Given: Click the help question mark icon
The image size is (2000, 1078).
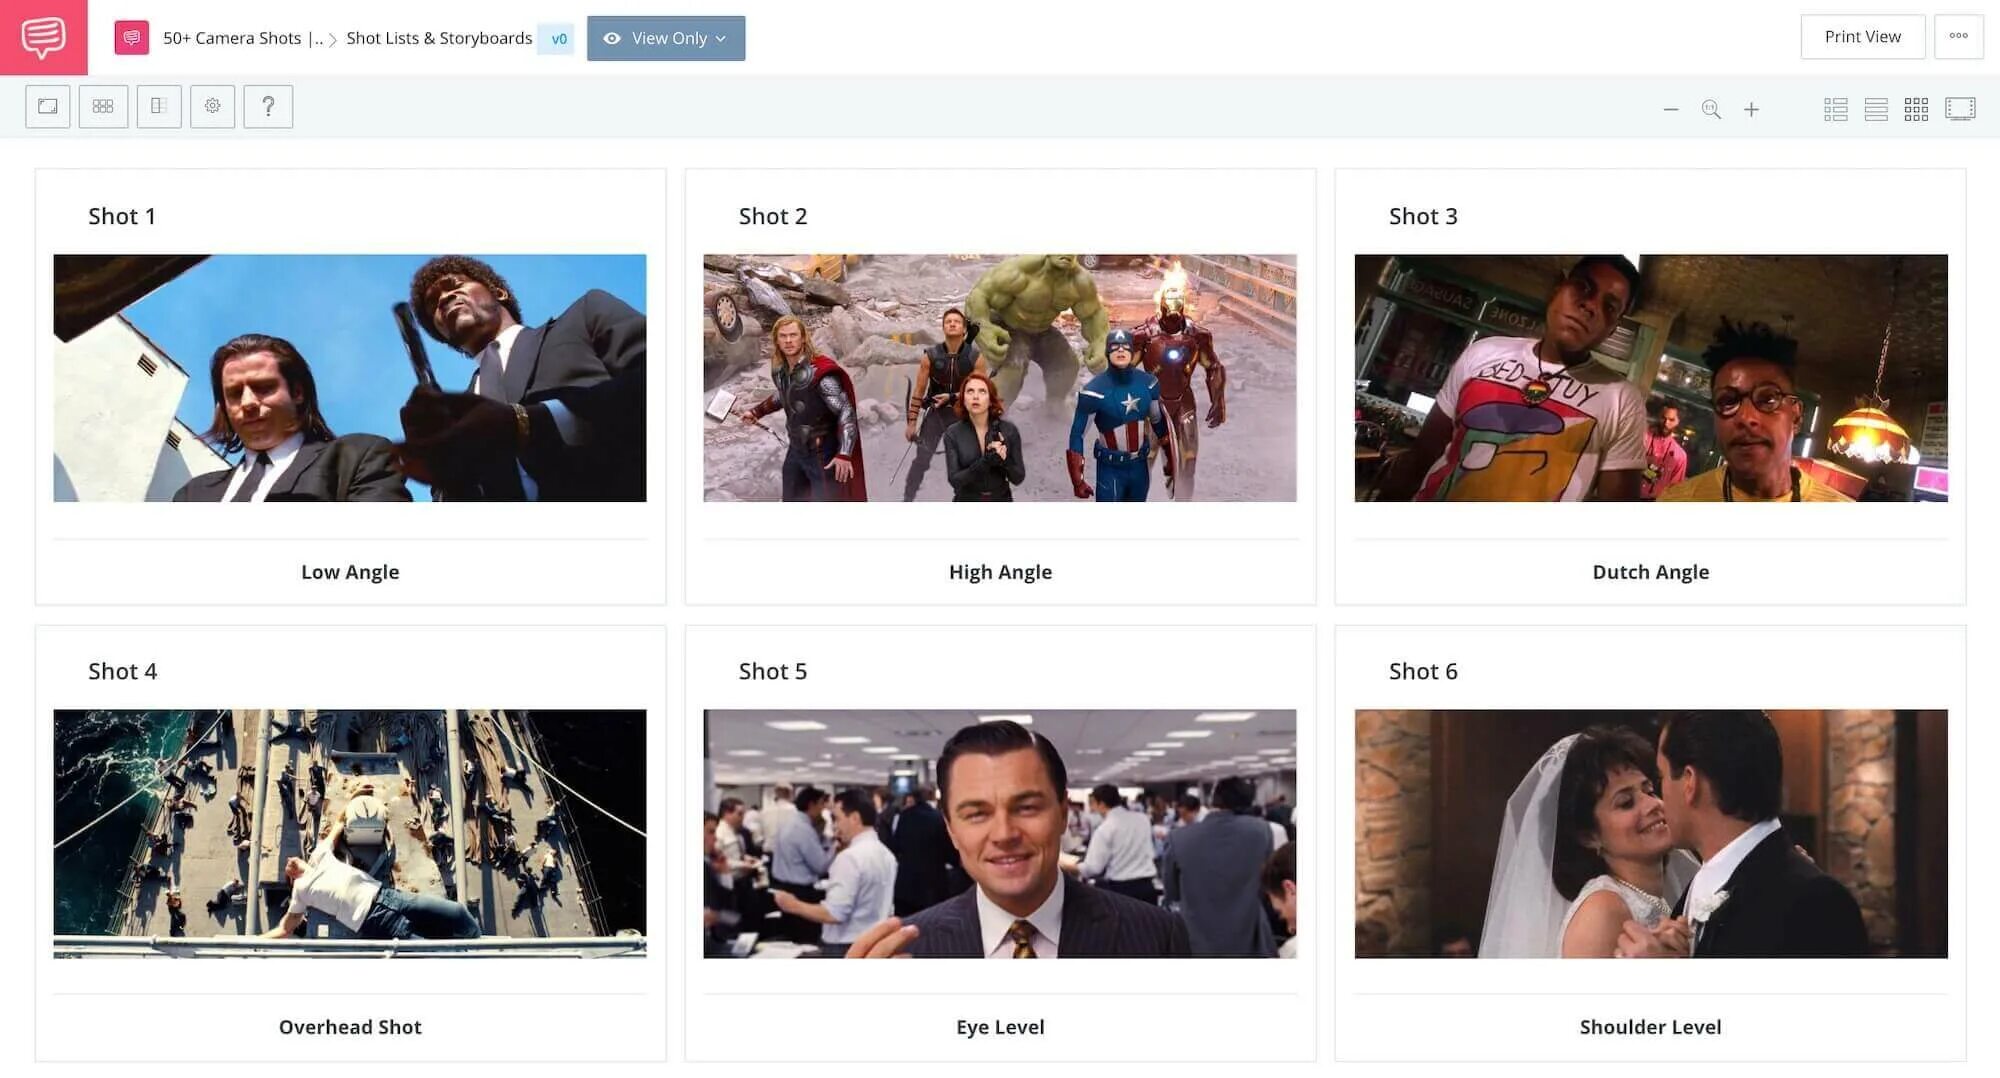Looking at the screenshot, I should point(268,106).
